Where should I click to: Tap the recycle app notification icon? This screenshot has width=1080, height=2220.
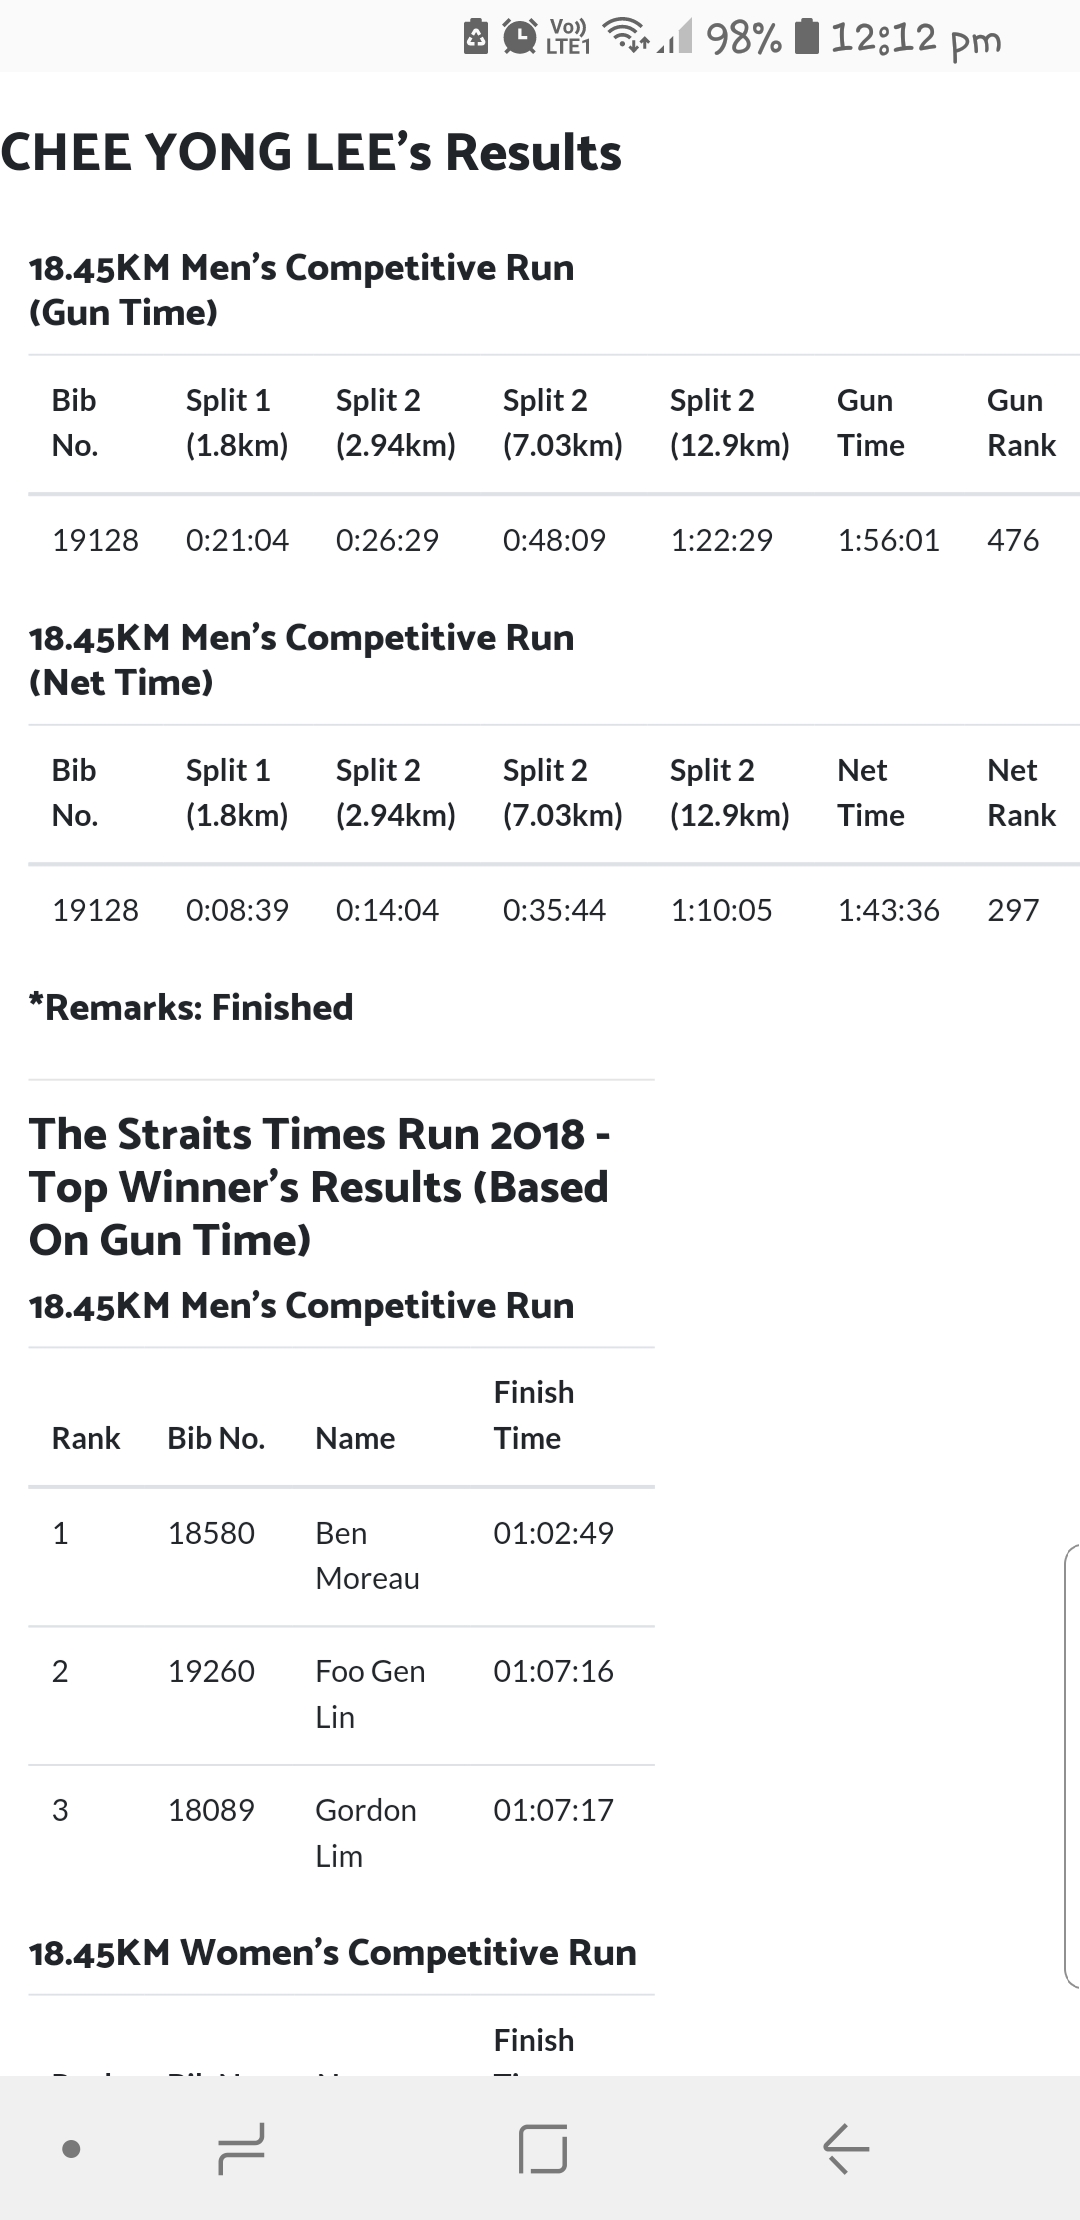point(476,37)
